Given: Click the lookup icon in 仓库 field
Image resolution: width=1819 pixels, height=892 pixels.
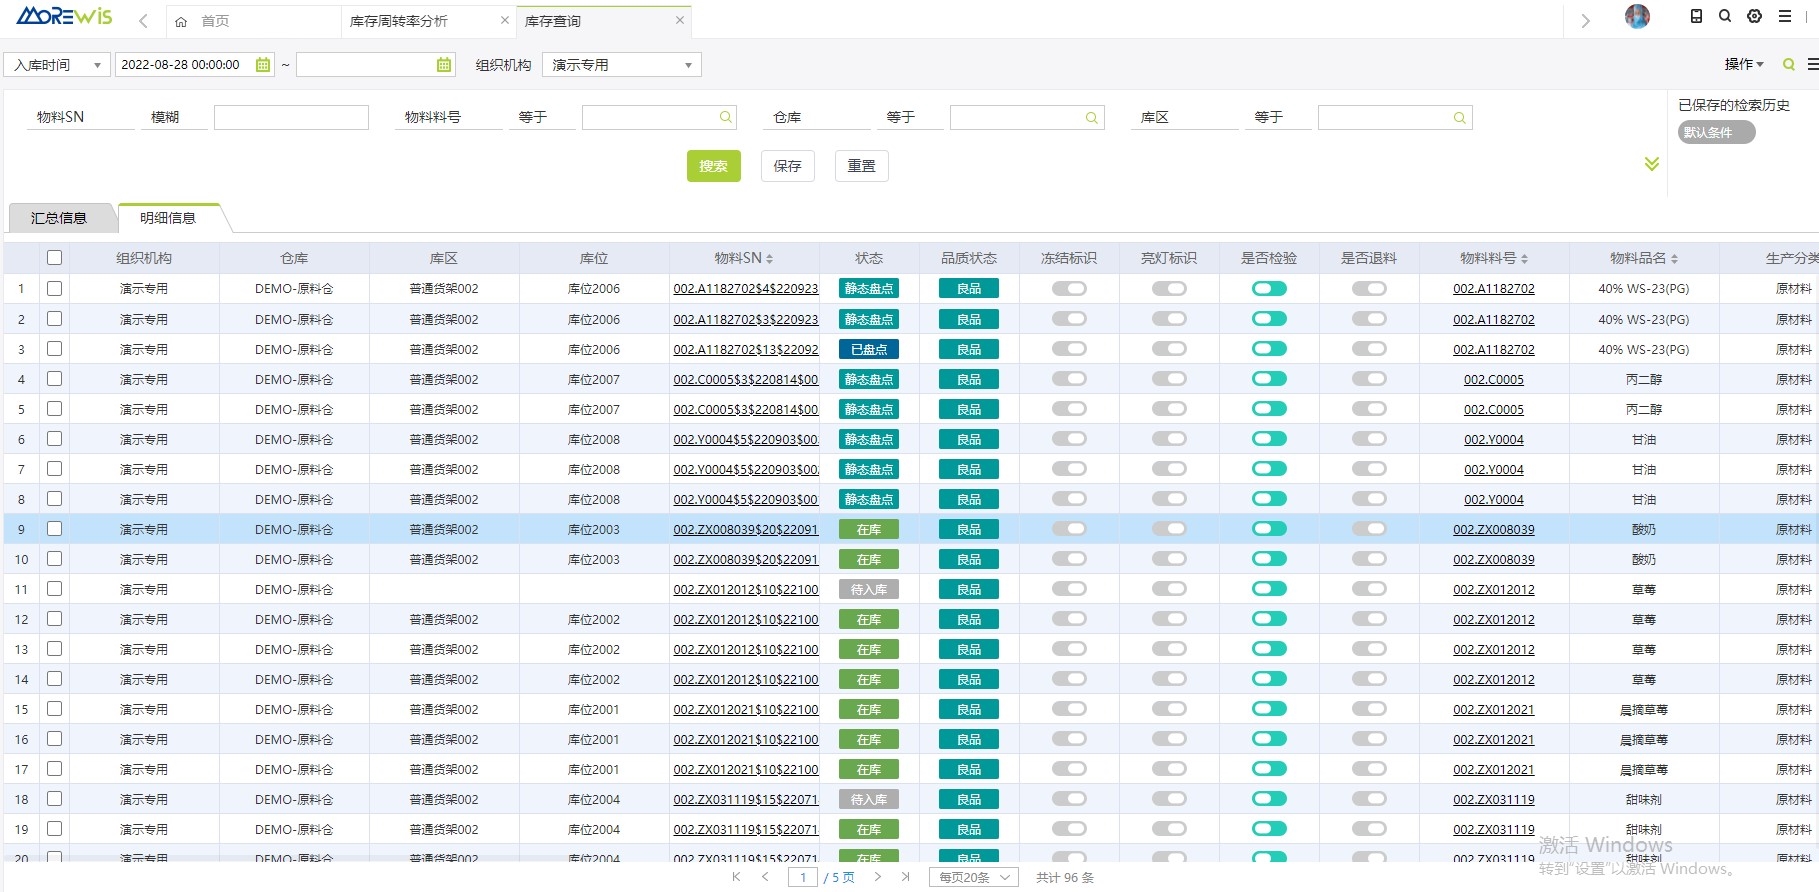Looking at the screenshot, I should 1092,118.
